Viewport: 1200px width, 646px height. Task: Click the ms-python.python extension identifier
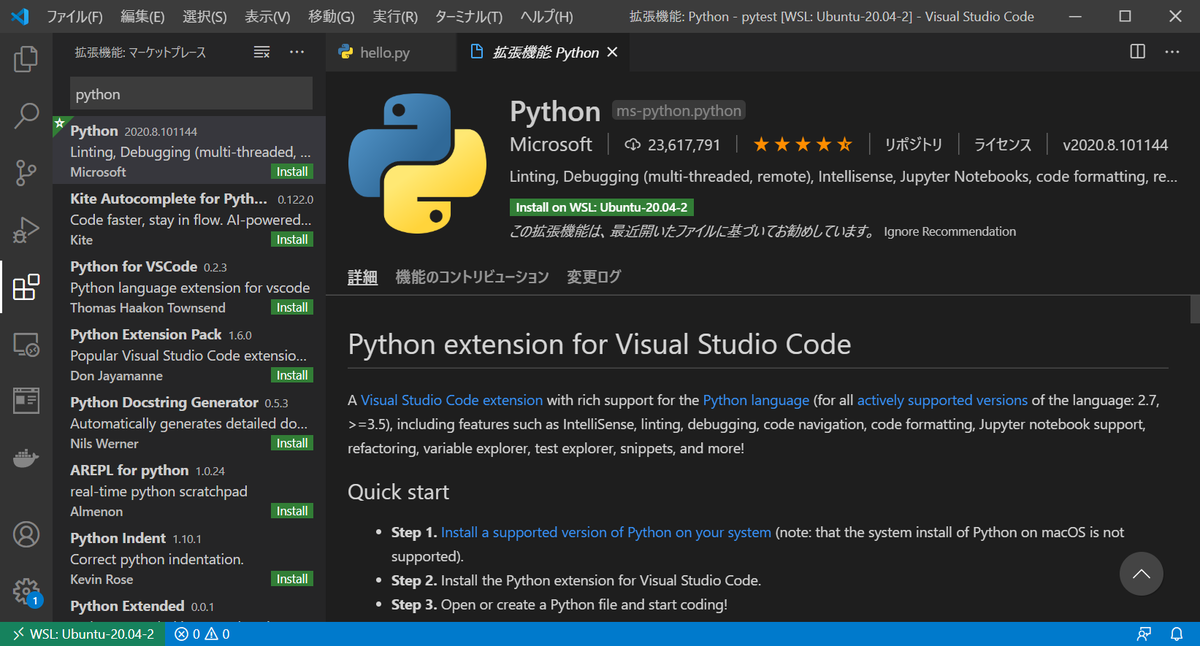click(x=679, y=111)
